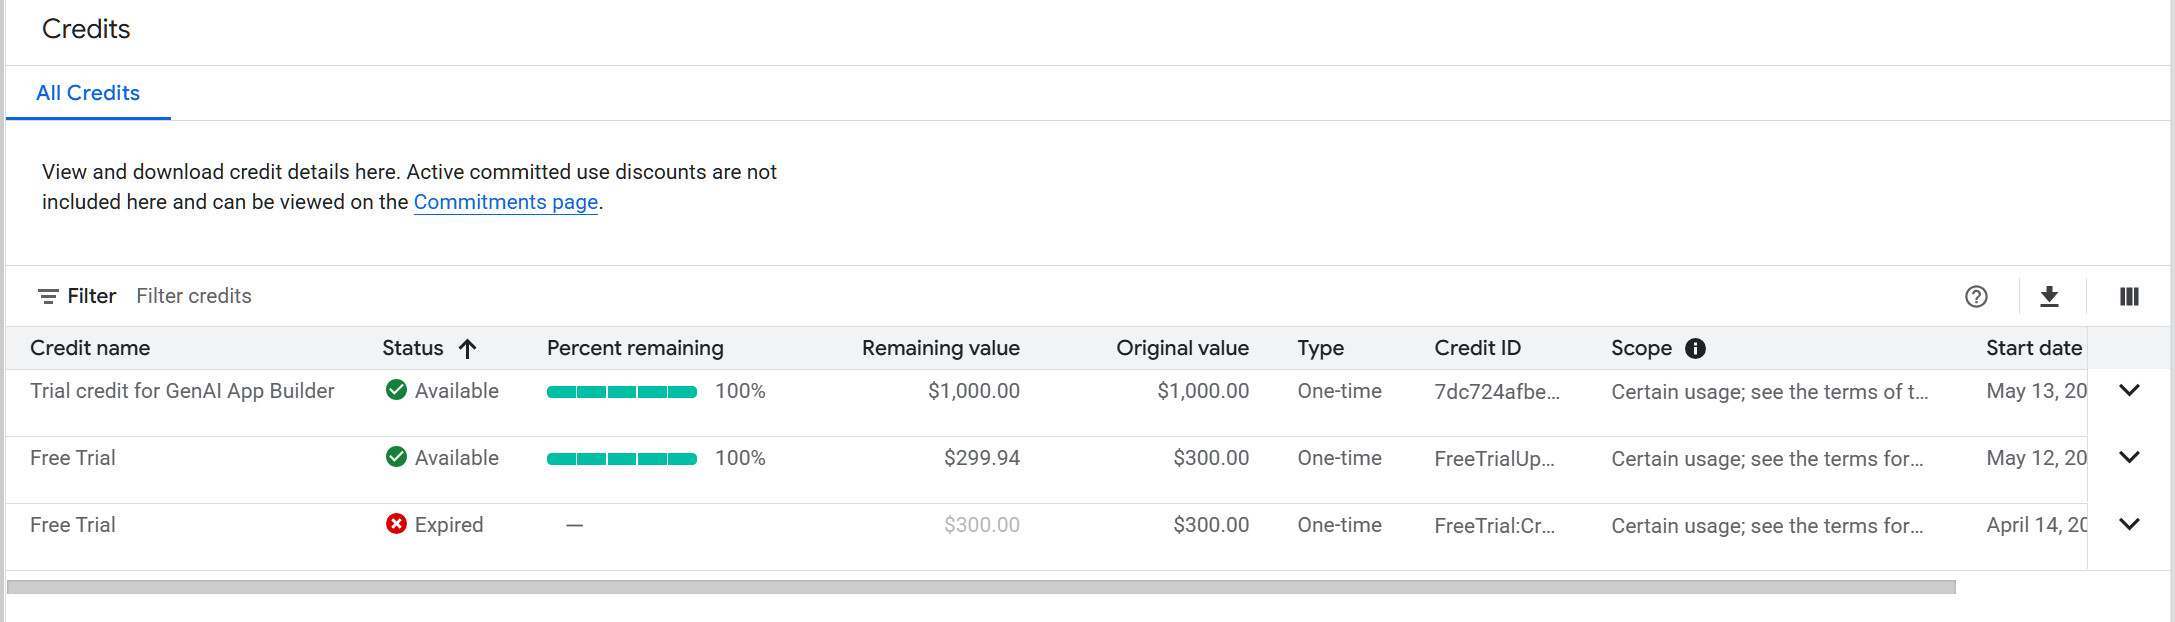Click the Start date column header
This screenshot has width=2175, height=622.
point(2033,348)
